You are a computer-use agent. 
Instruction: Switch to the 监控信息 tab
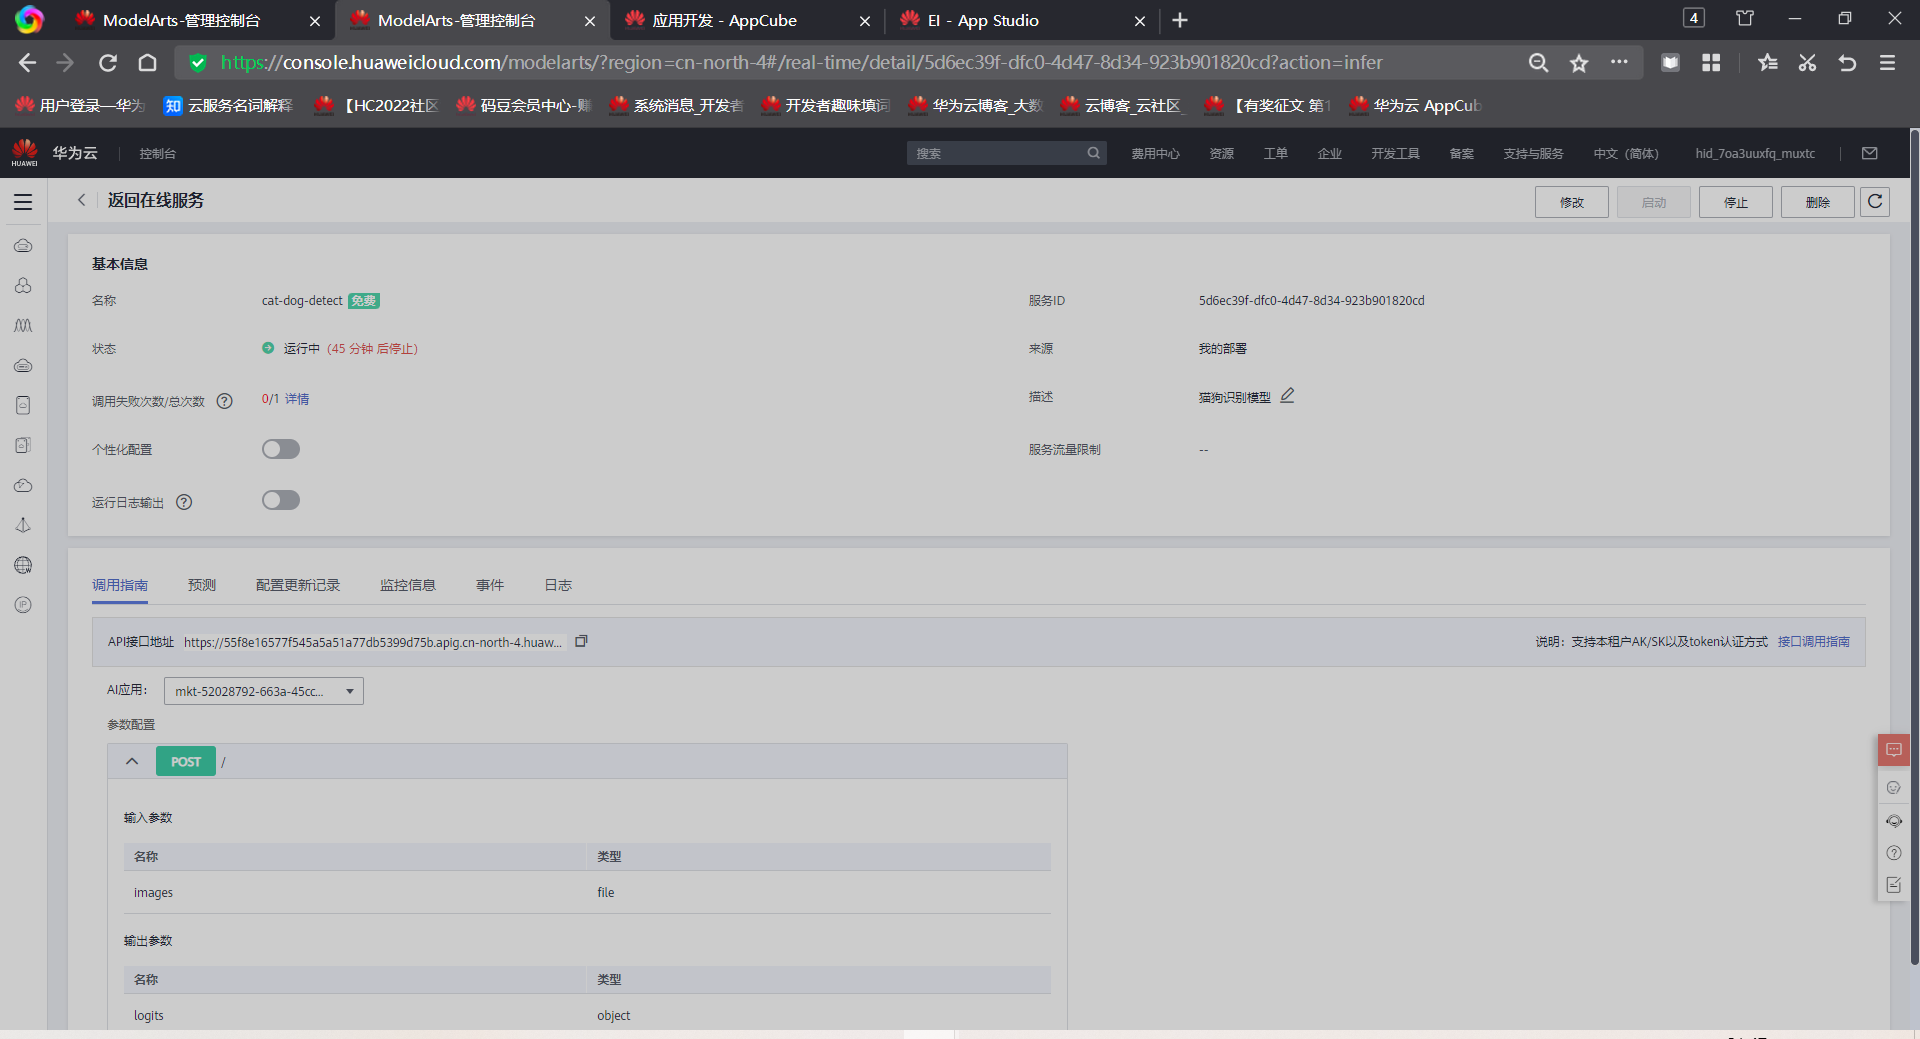click(408, 585)
